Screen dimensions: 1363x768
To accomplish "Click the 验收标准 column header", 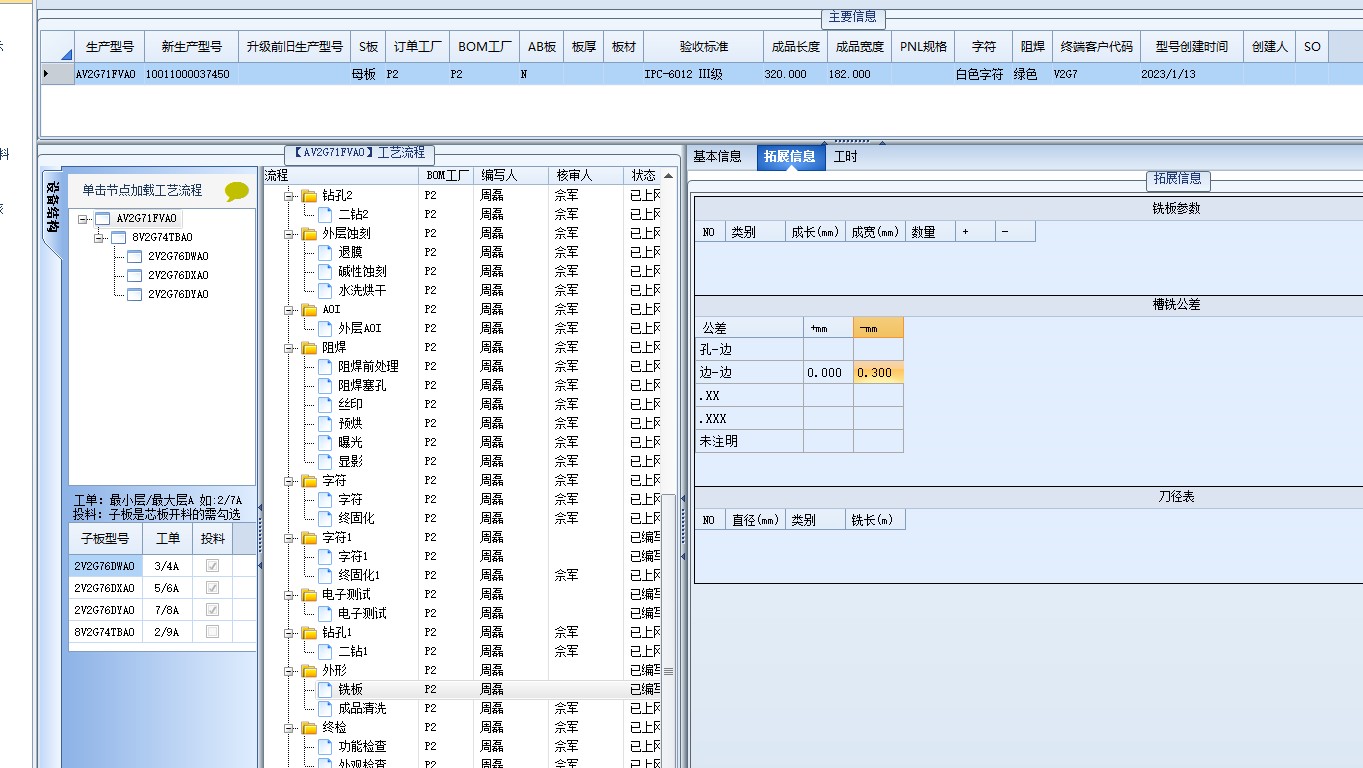I will coord(704,47).
